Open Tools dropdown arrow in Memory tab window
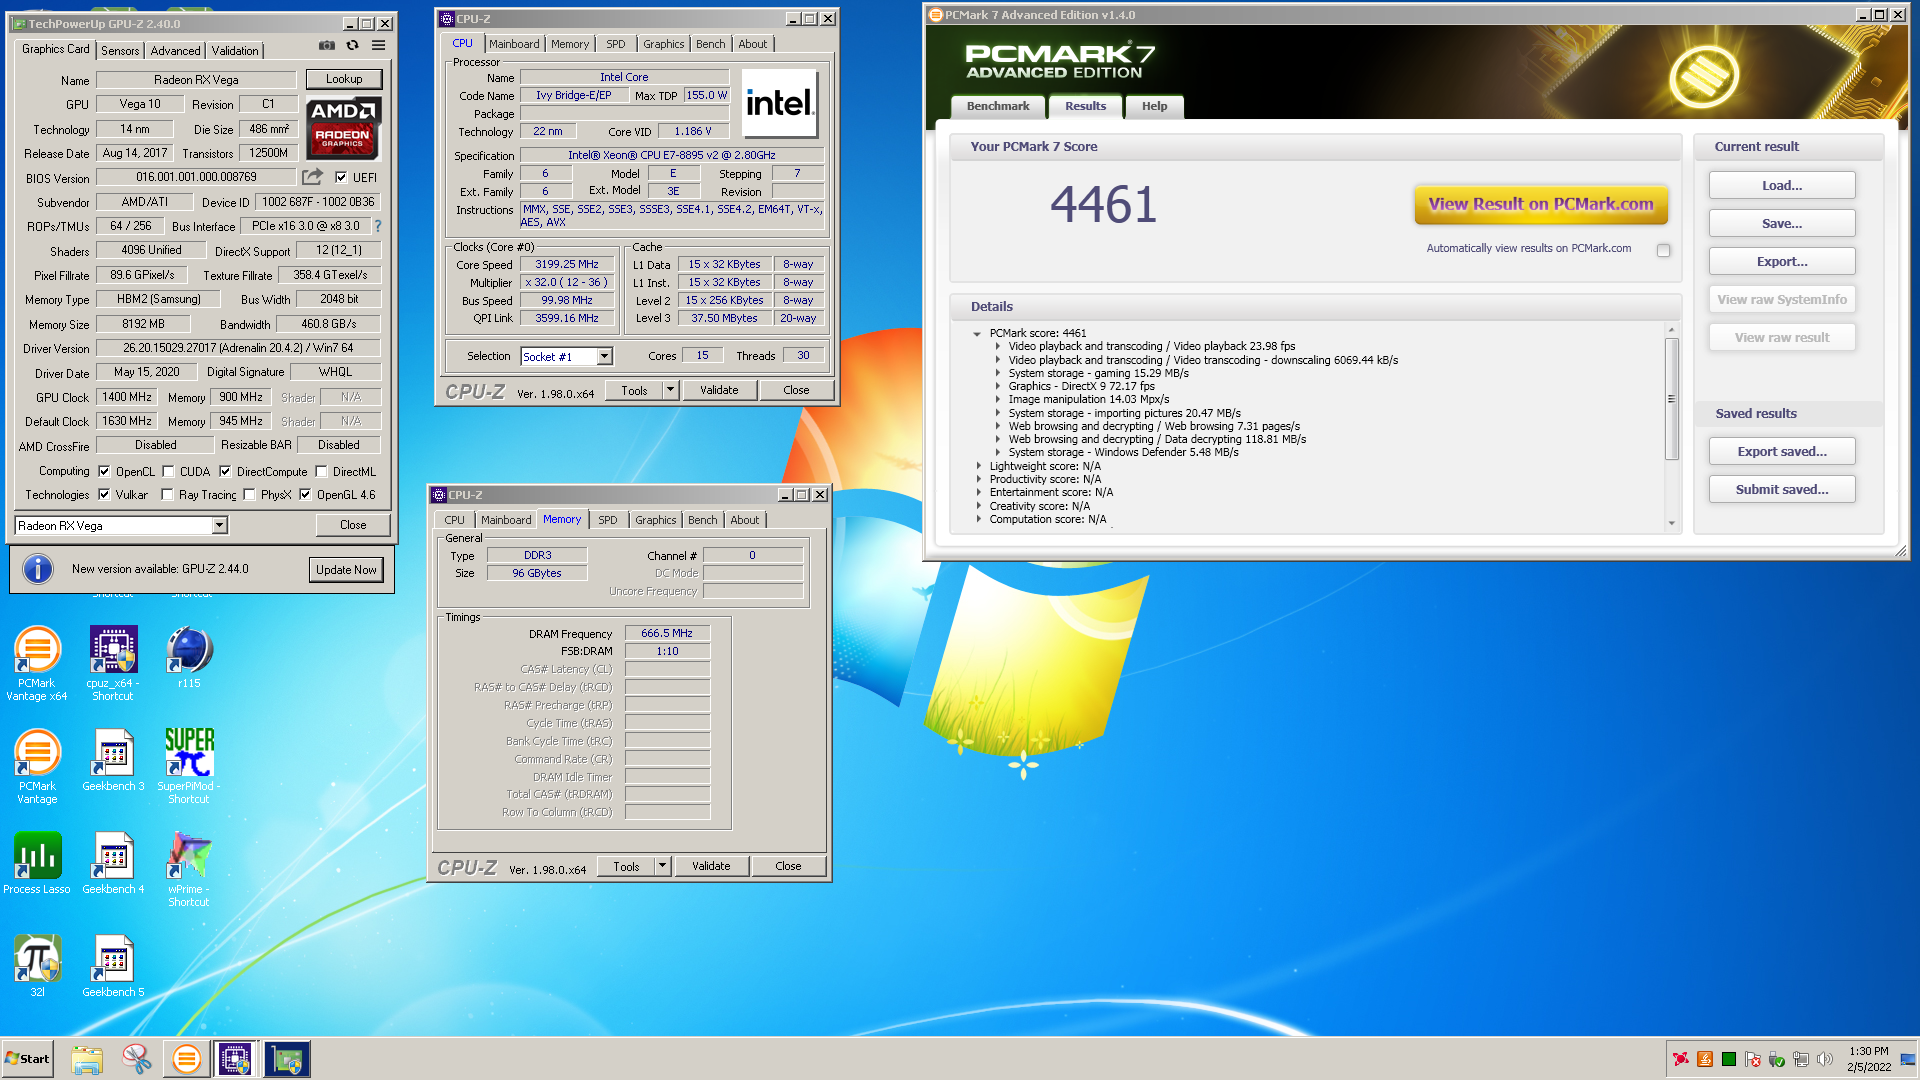Image resolution: width=1920 pixels, height=1080 pixels. pos(662,866)
